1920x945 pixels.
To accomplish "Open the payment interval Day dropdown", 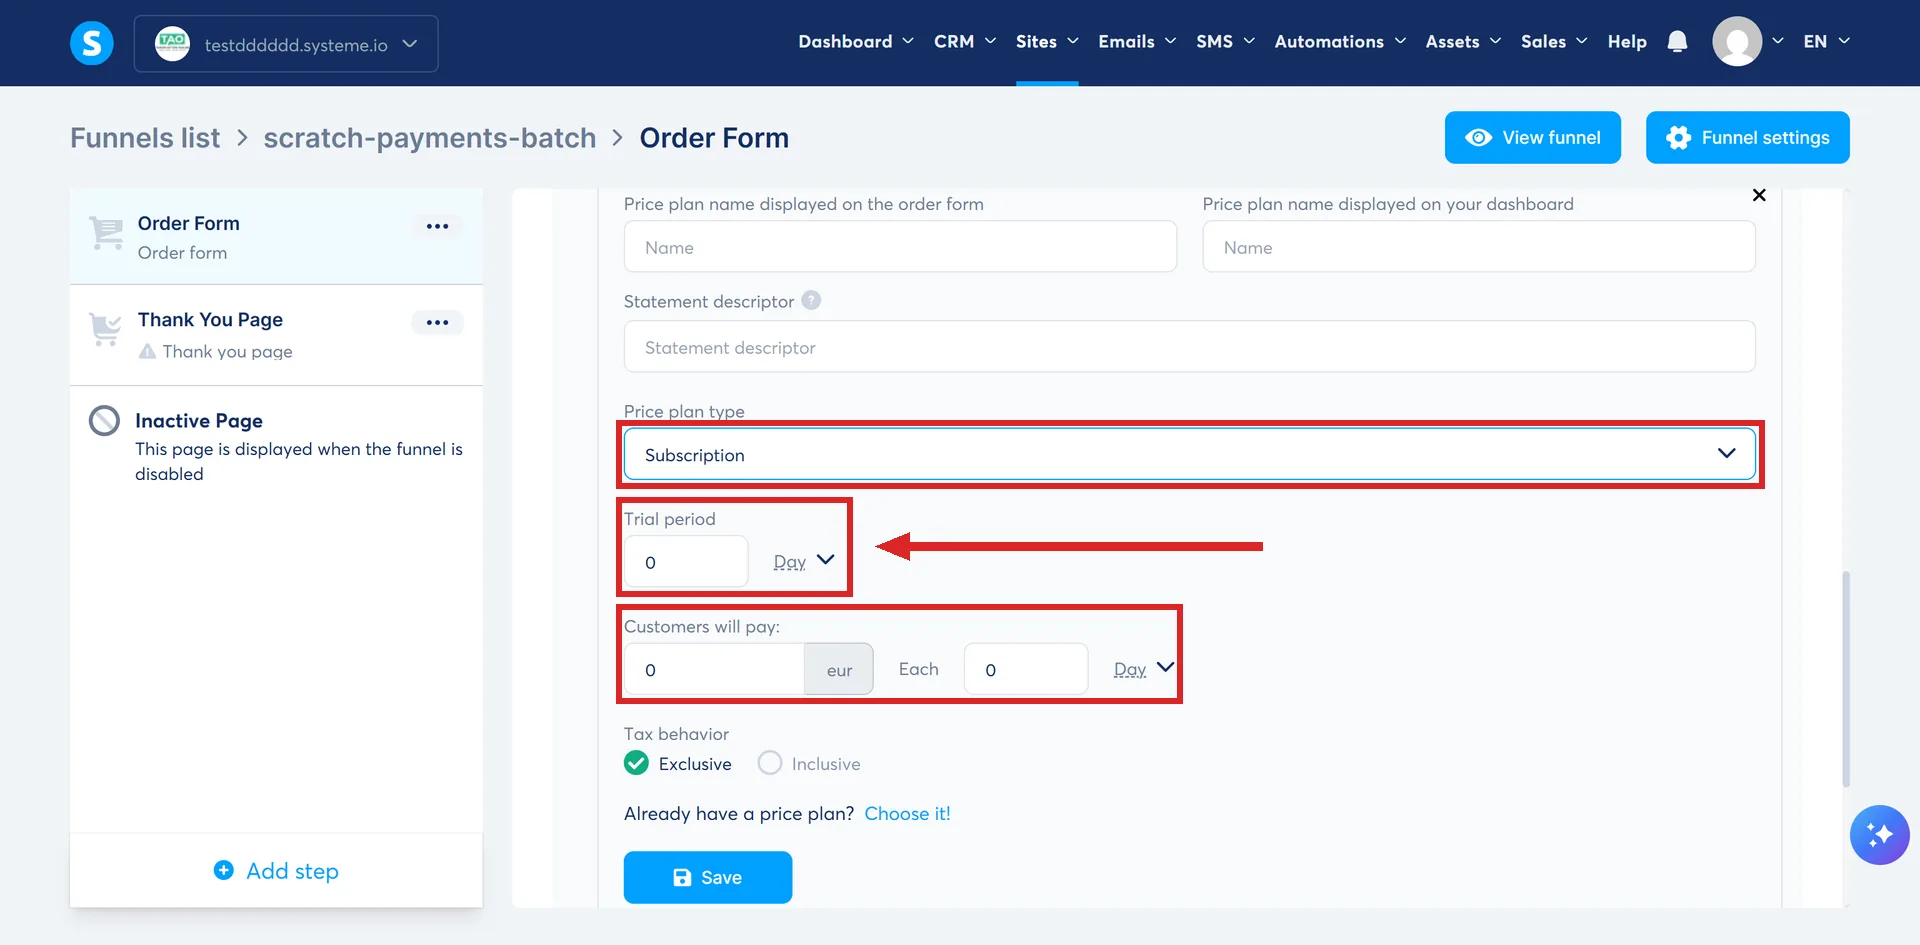I will click(1143, 668).
